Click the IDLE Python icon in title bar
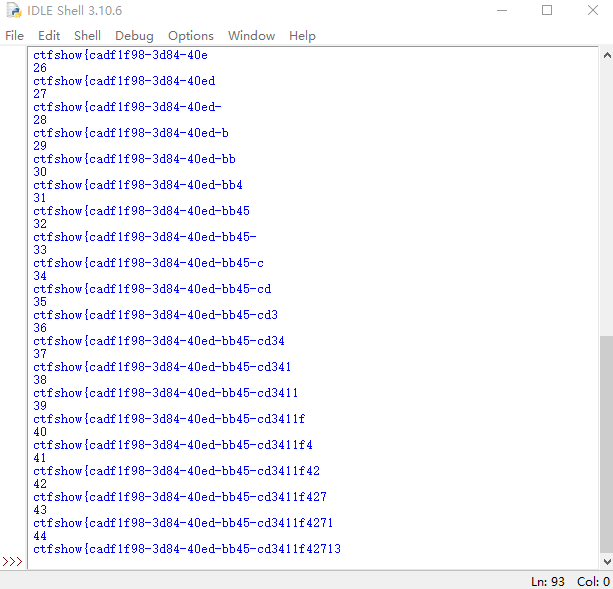The height and width of the screenshot is (589, 613). [x=14, y=11]
